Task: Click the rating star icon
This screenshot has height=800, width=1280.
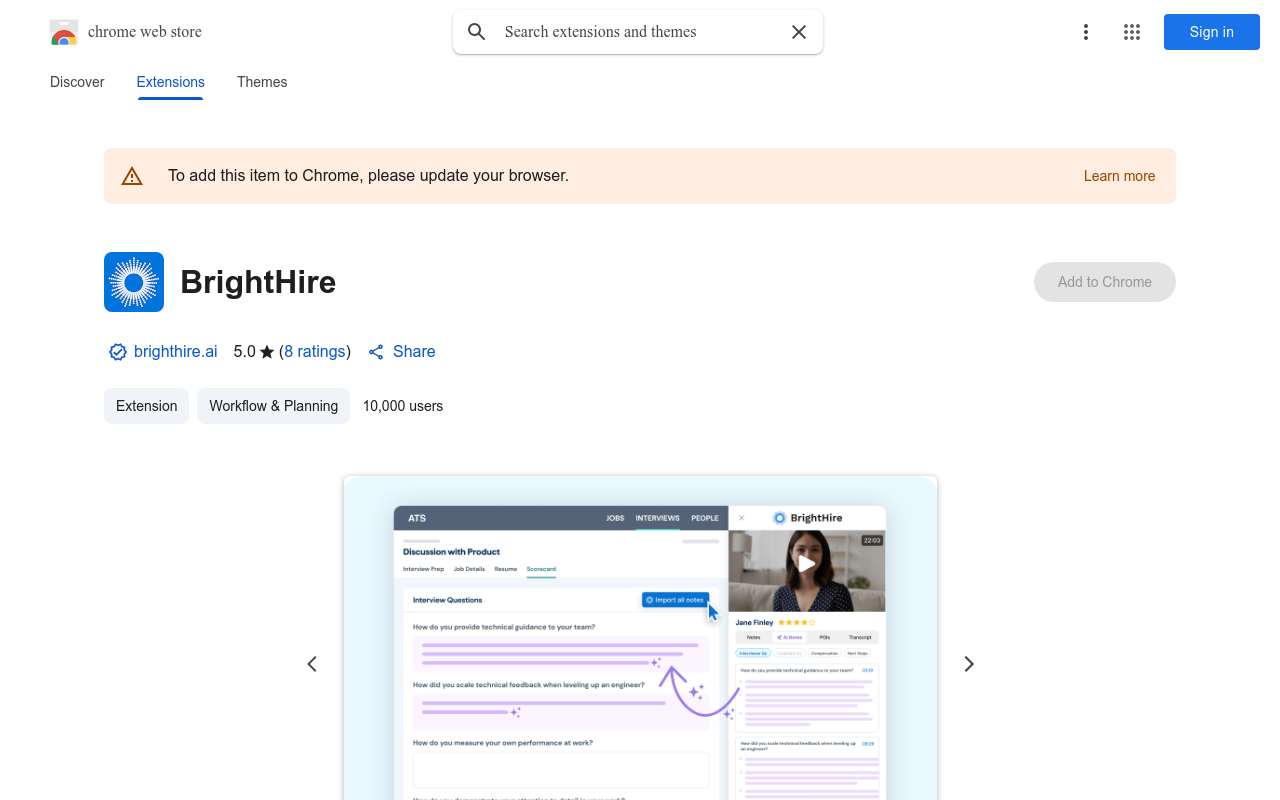Action: (x=267, y=352)
